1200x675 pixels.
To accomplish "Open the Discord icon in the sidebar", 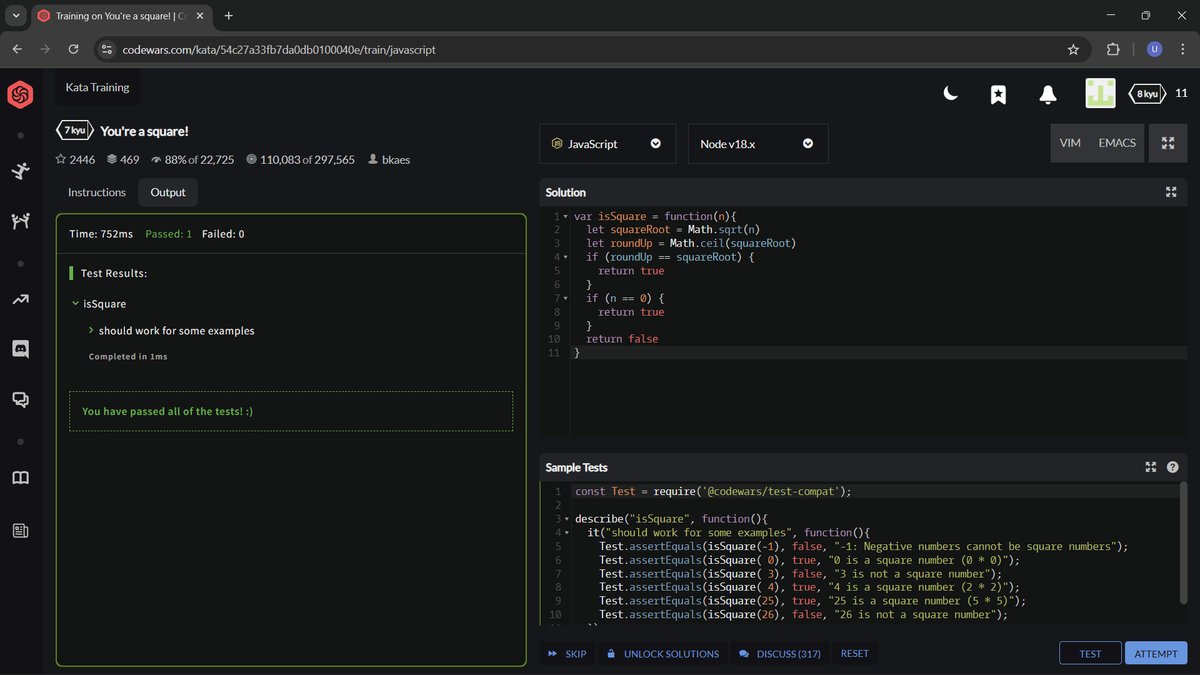I will click(x=20, y=349).
